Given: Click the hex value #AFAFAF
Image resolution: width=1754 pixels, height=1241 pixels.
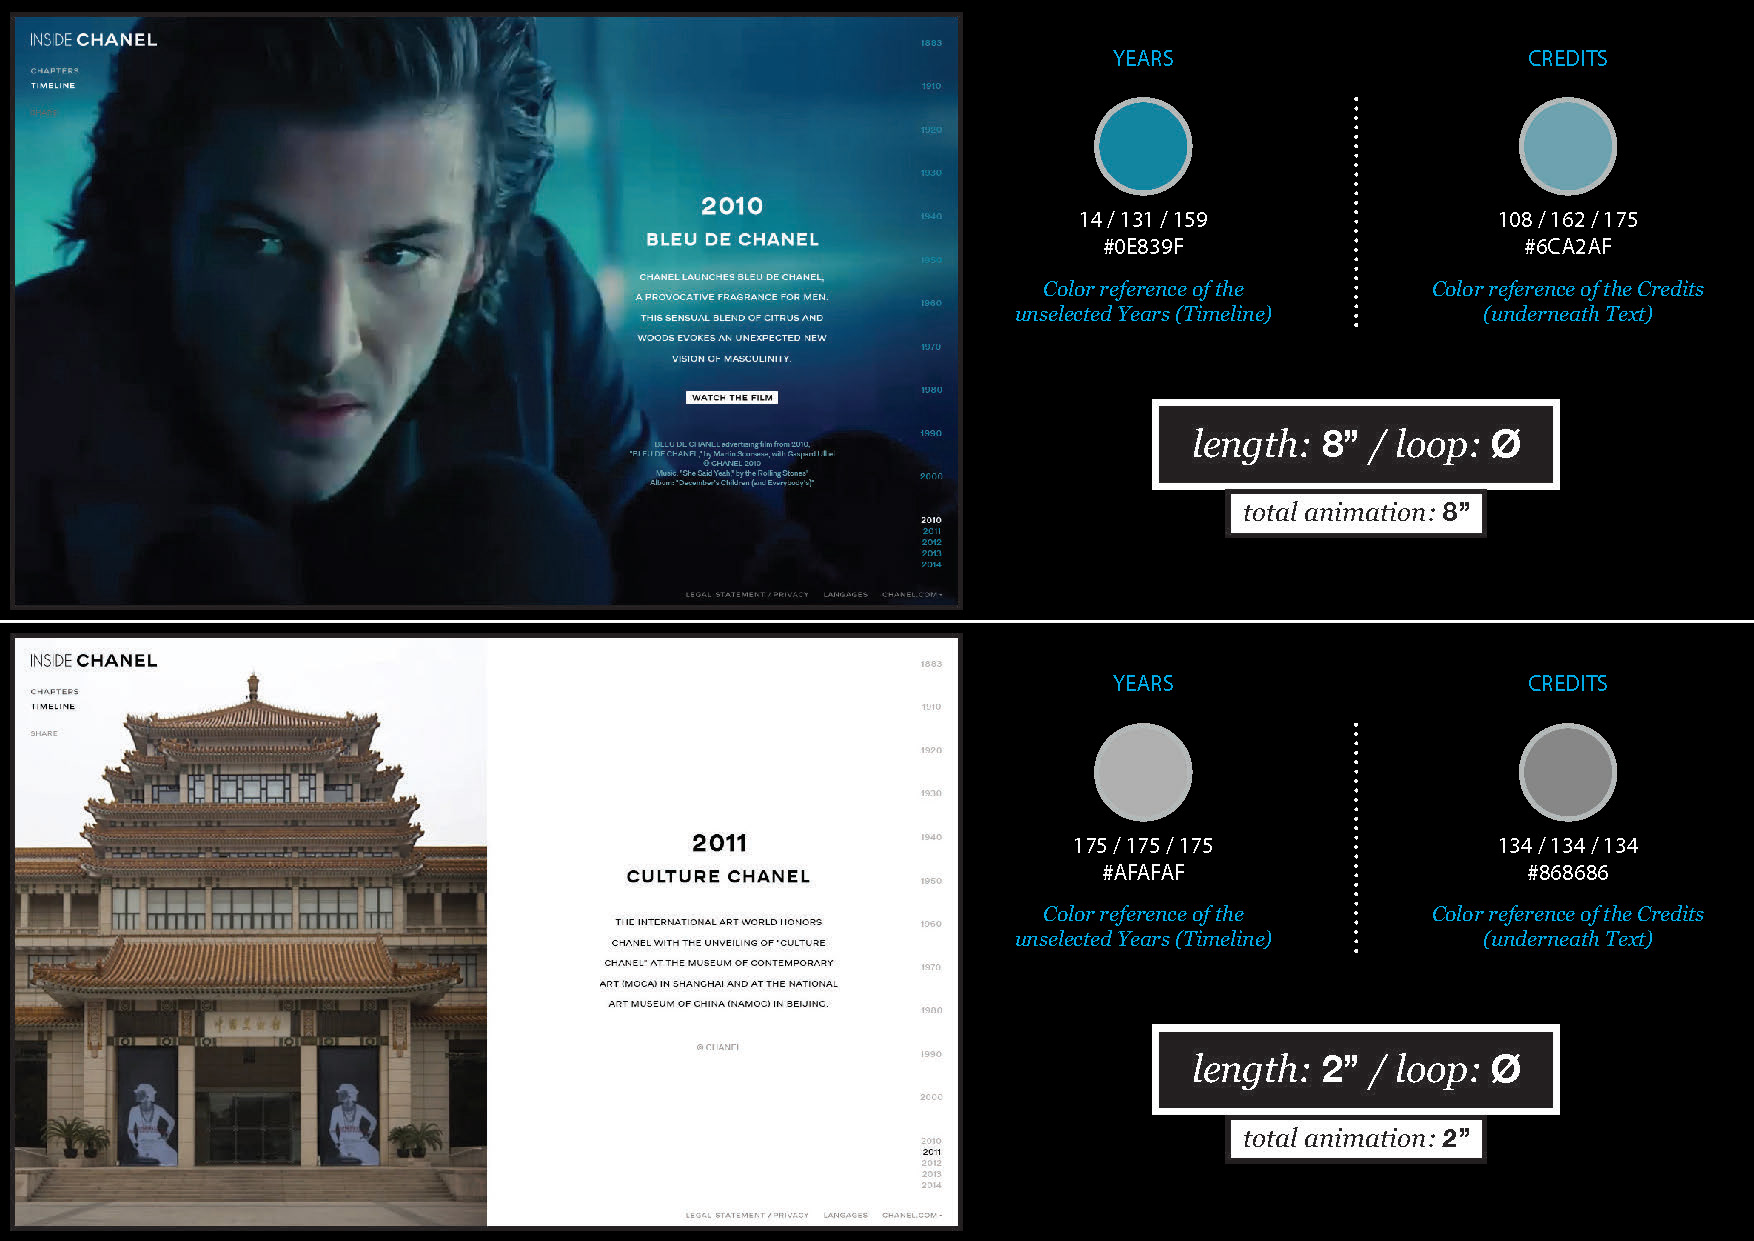Looking at the screenshot, I should coord(1143,873).
